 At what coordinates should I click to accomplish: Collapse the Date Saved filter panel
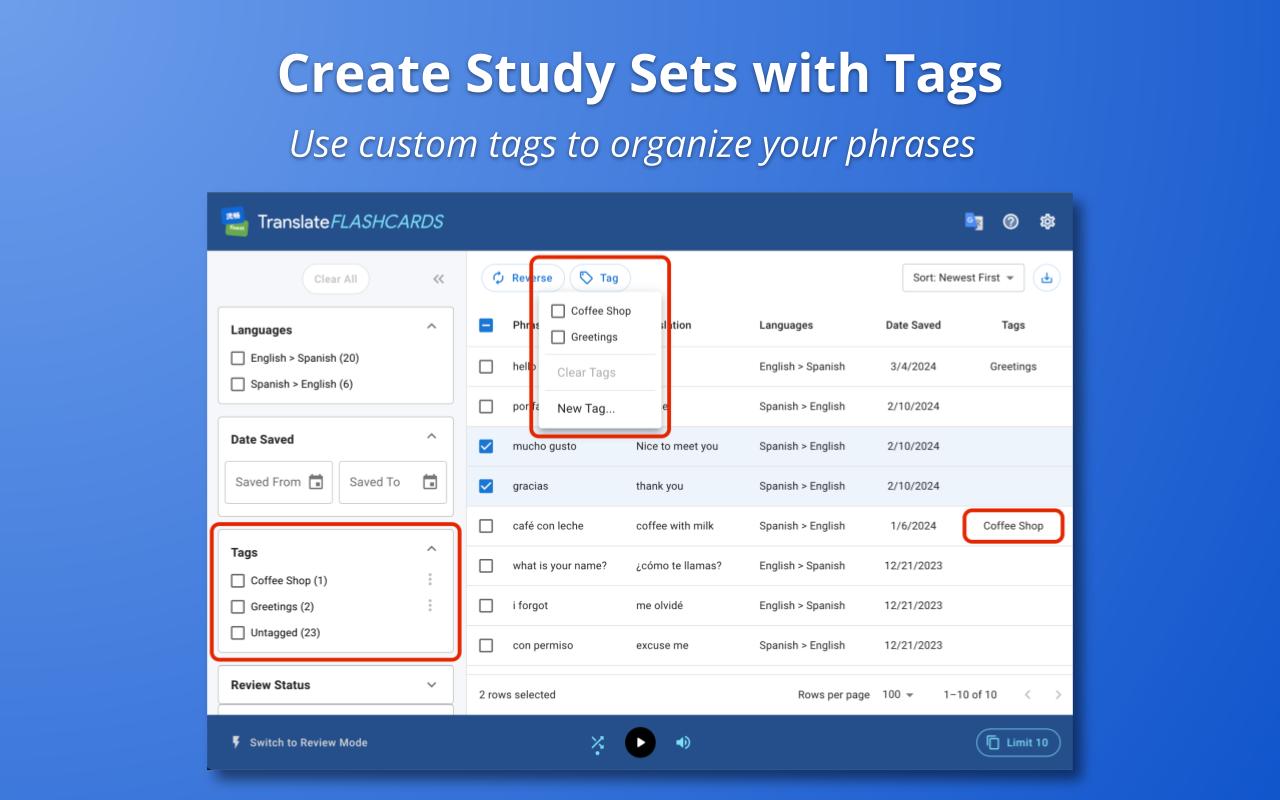click(x=432, y=436)
